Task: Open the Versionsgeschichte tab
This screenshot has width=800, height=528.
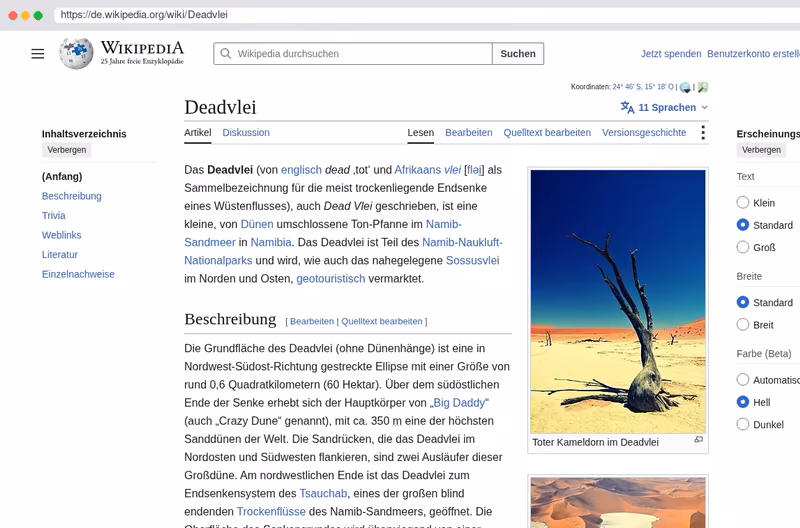Action: [x=644, y=133]
